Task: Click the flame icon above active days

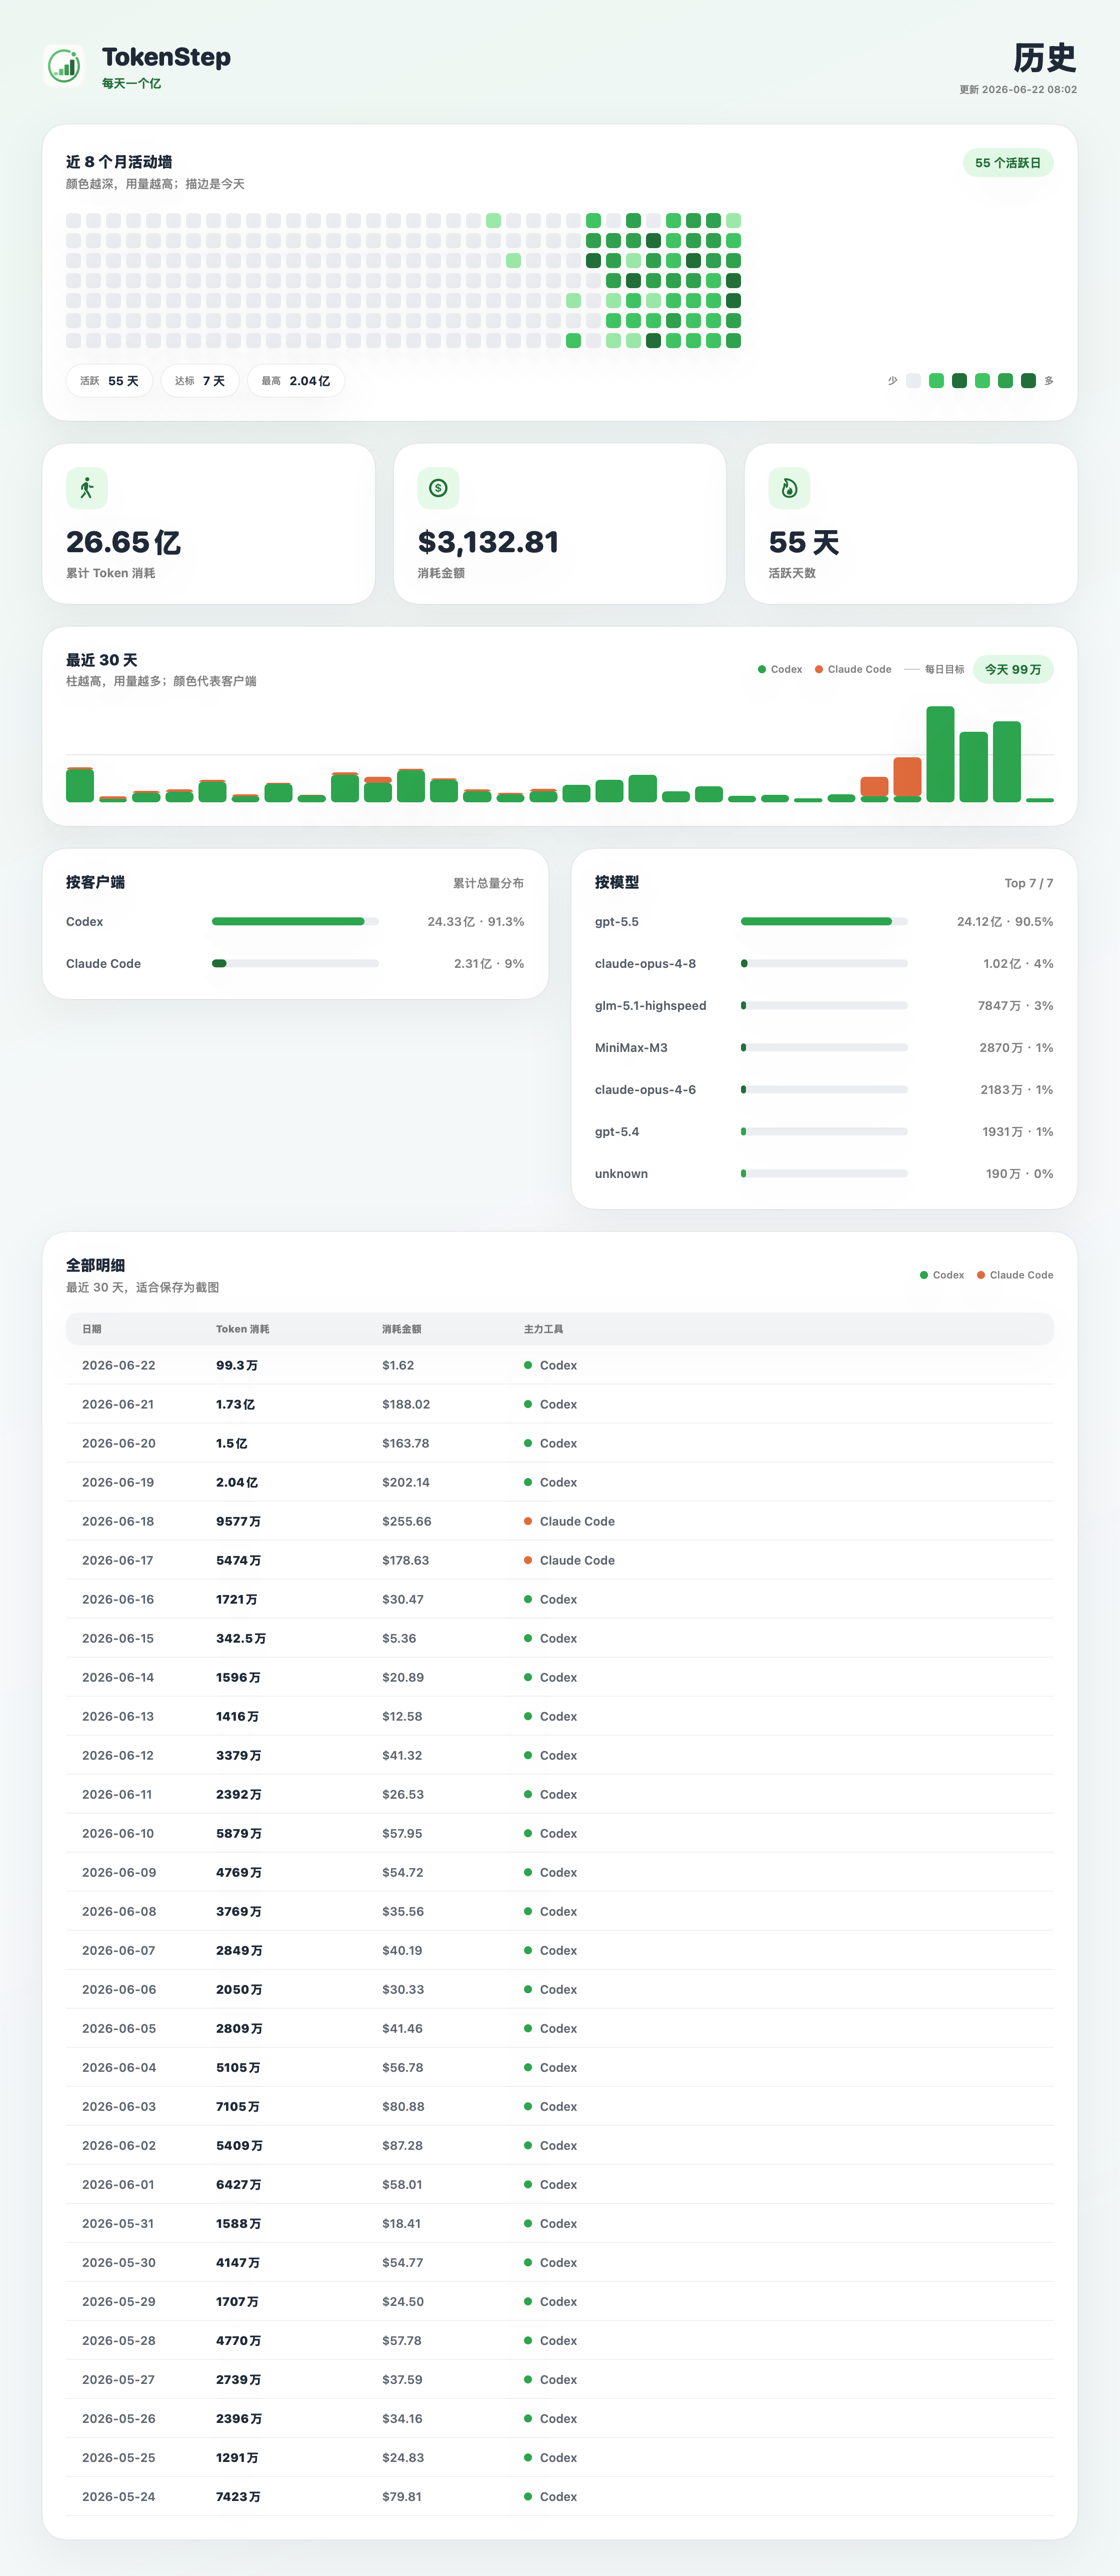Action: [789, 488]
